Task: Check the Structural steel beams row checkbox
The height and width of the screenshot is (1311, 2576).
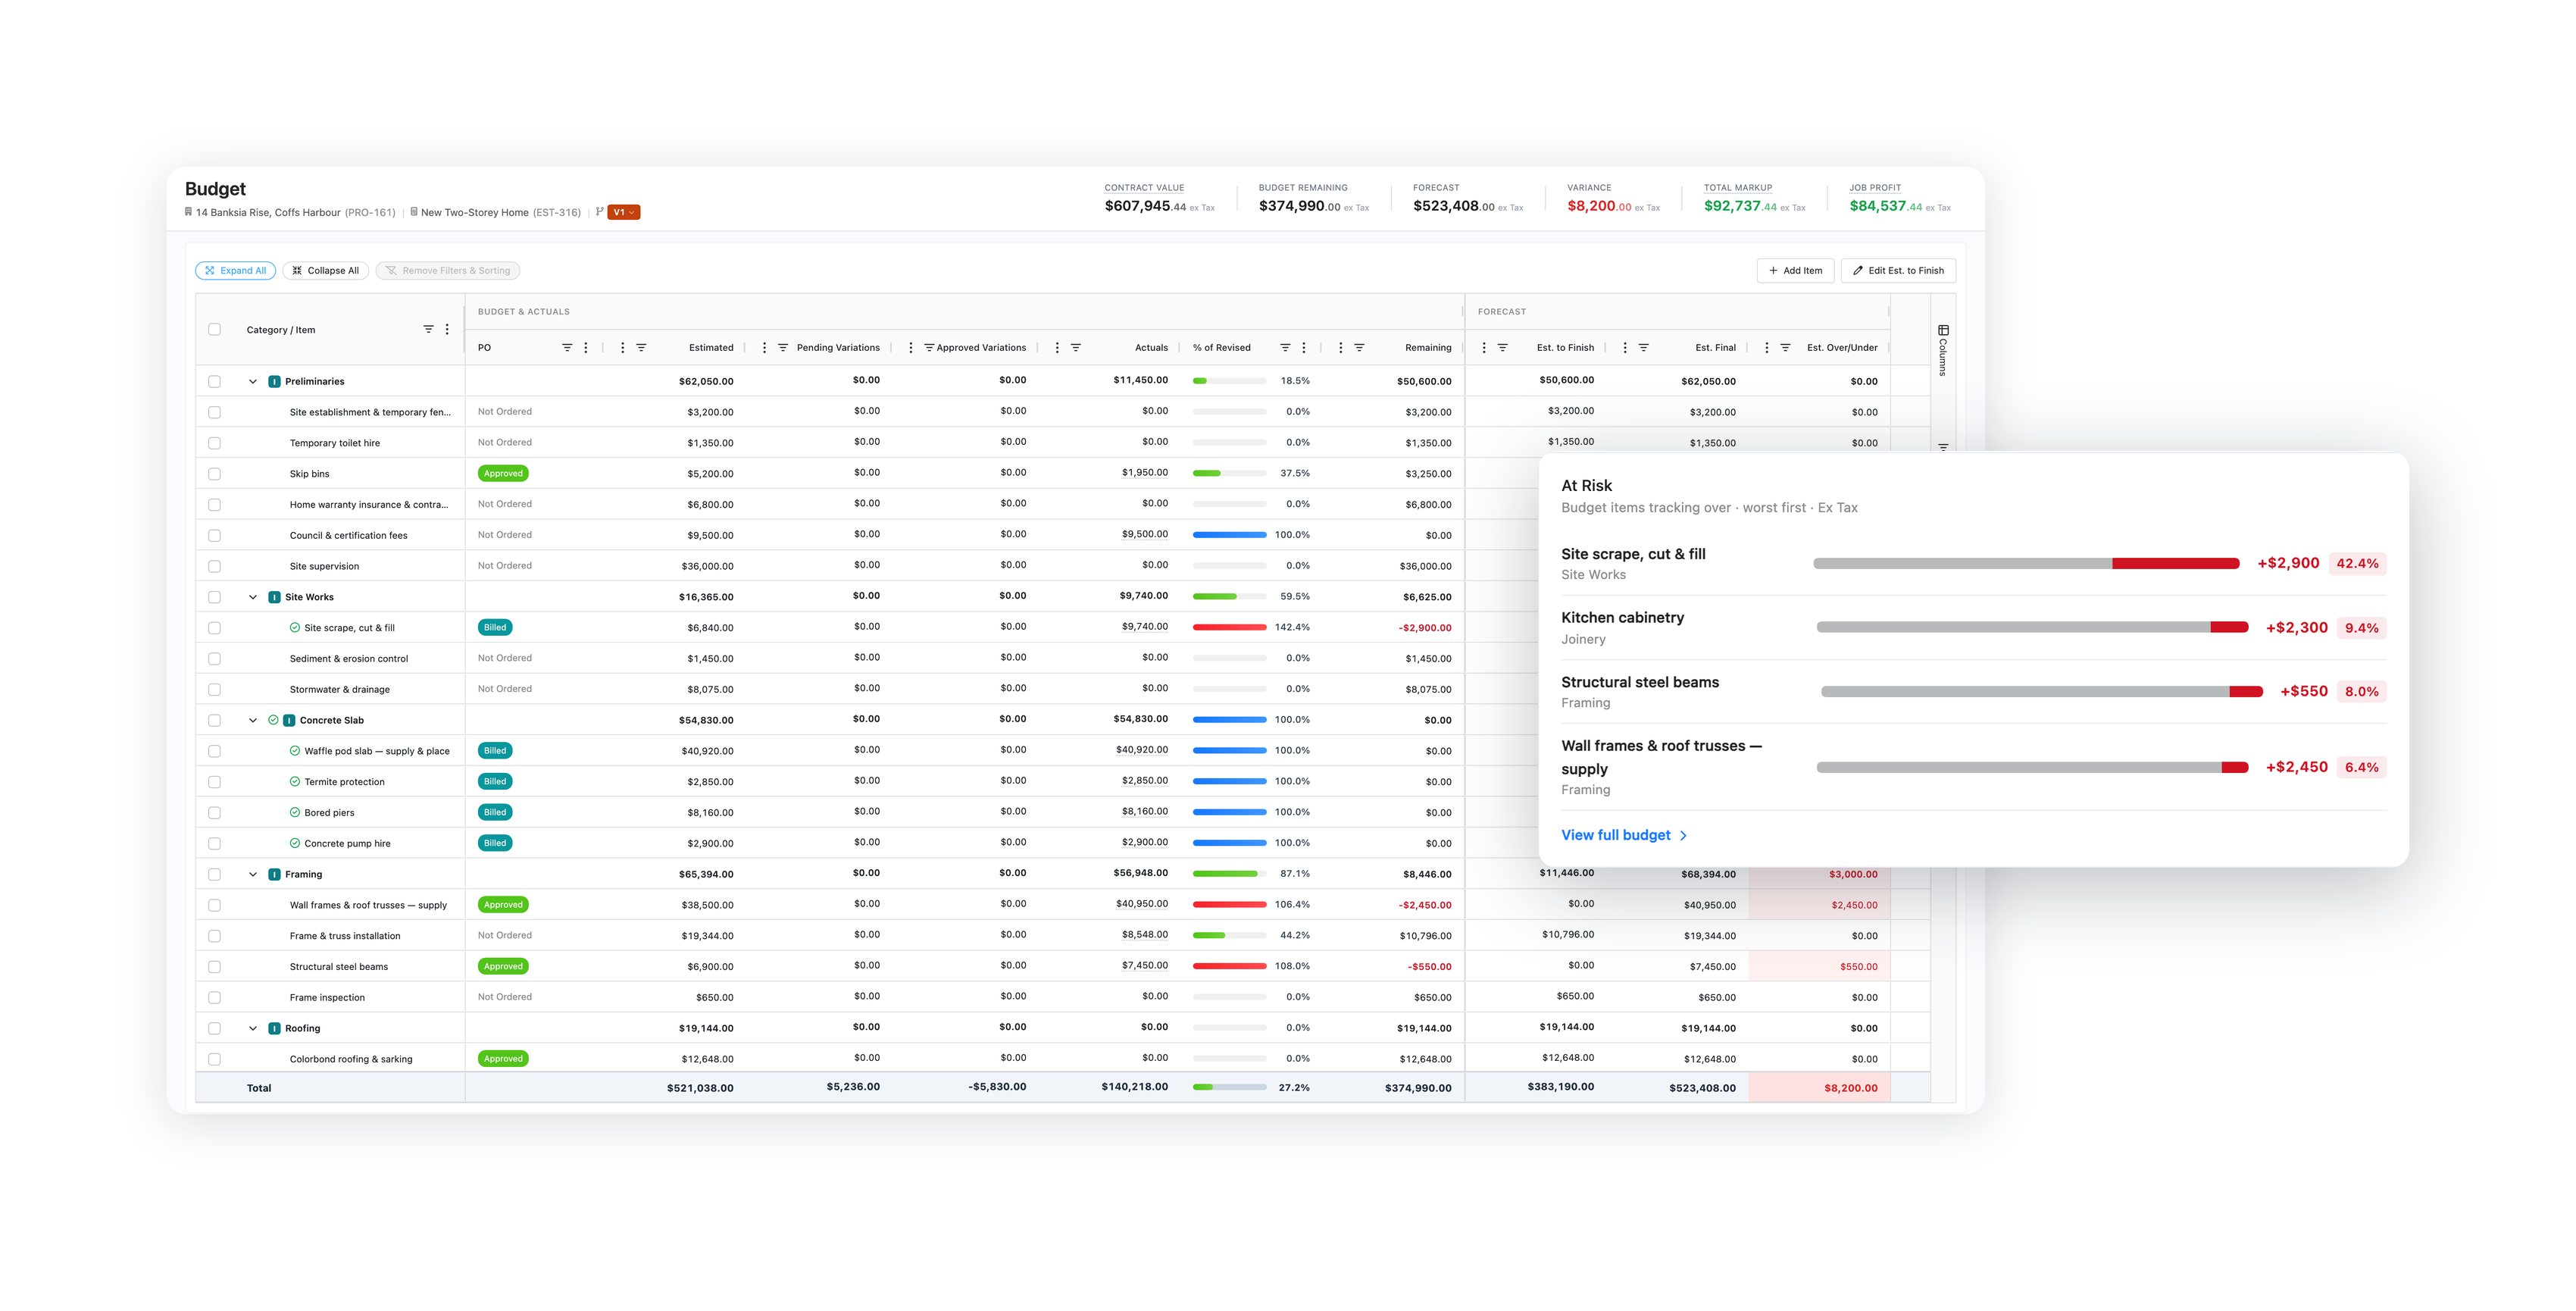Action: click(214, 967)
